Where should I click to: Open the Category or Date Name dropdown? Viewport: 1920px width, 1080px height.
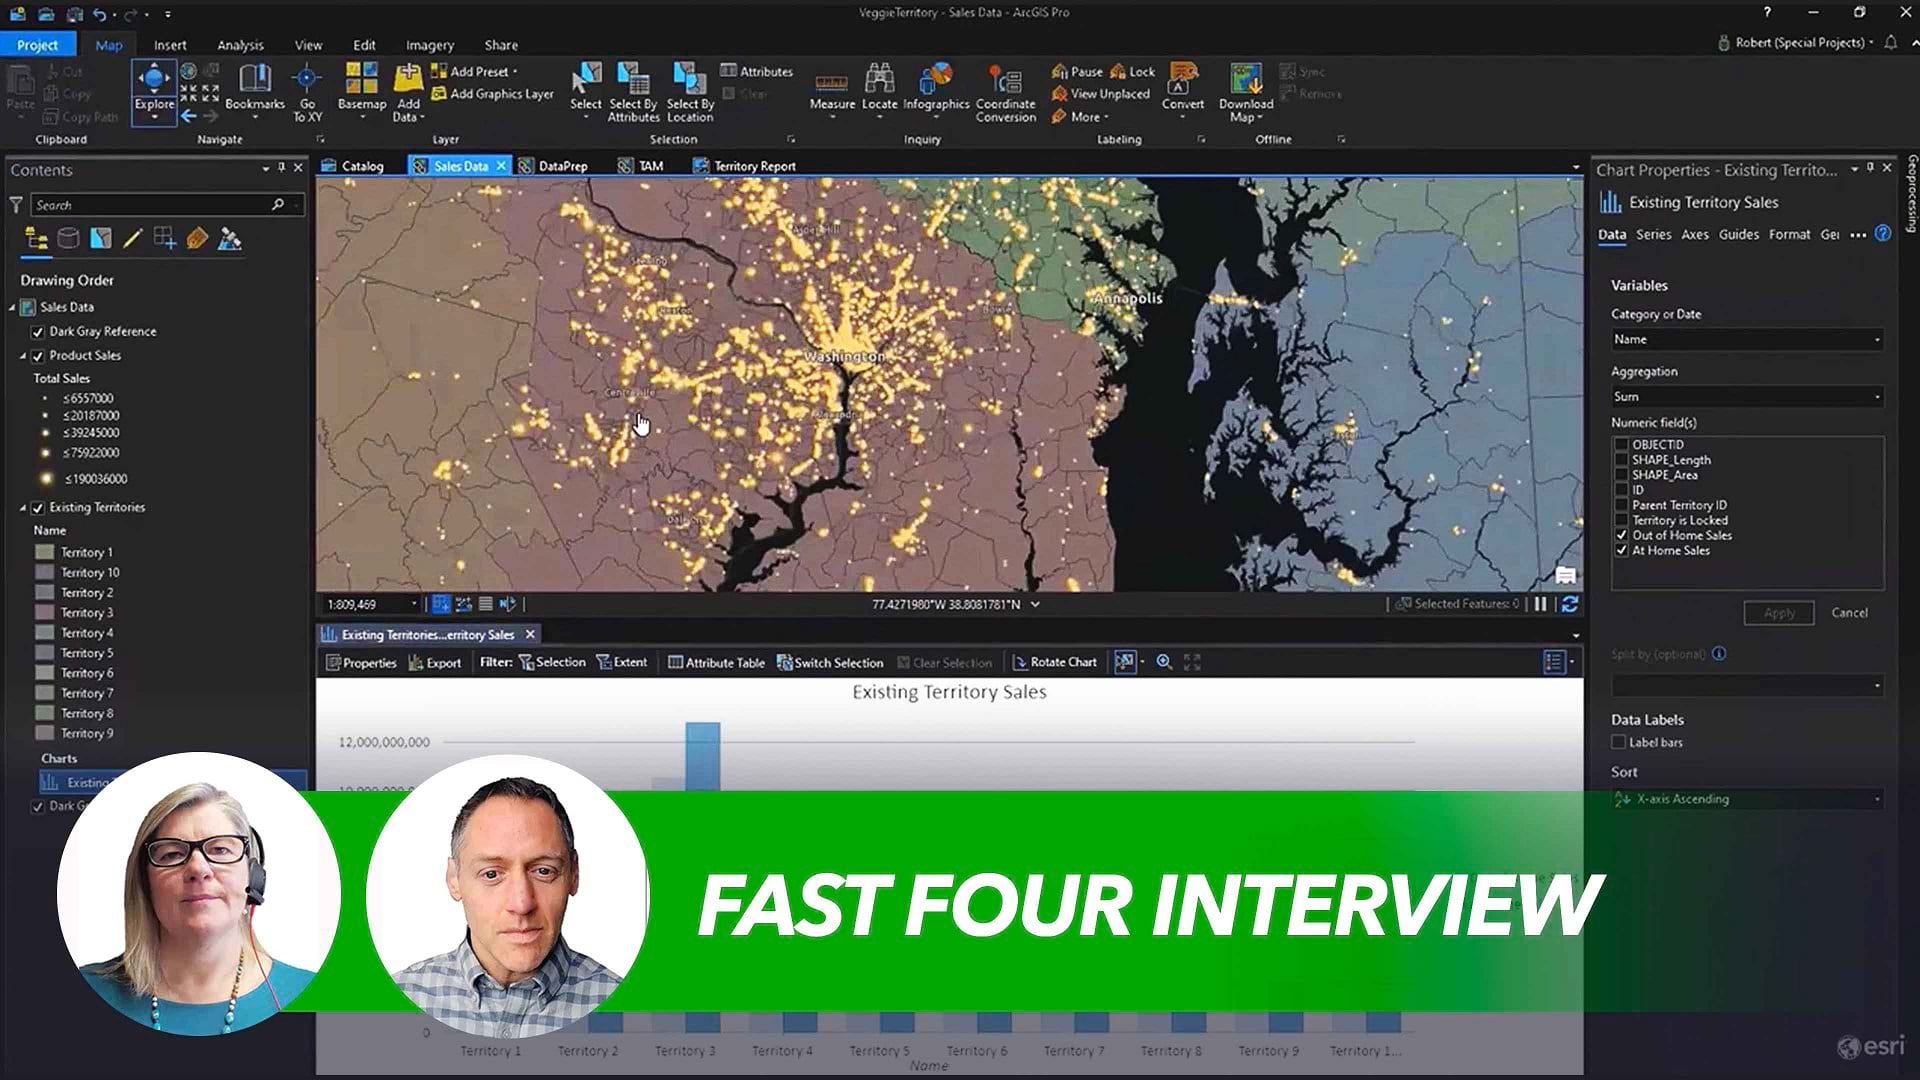[1747, 339]
